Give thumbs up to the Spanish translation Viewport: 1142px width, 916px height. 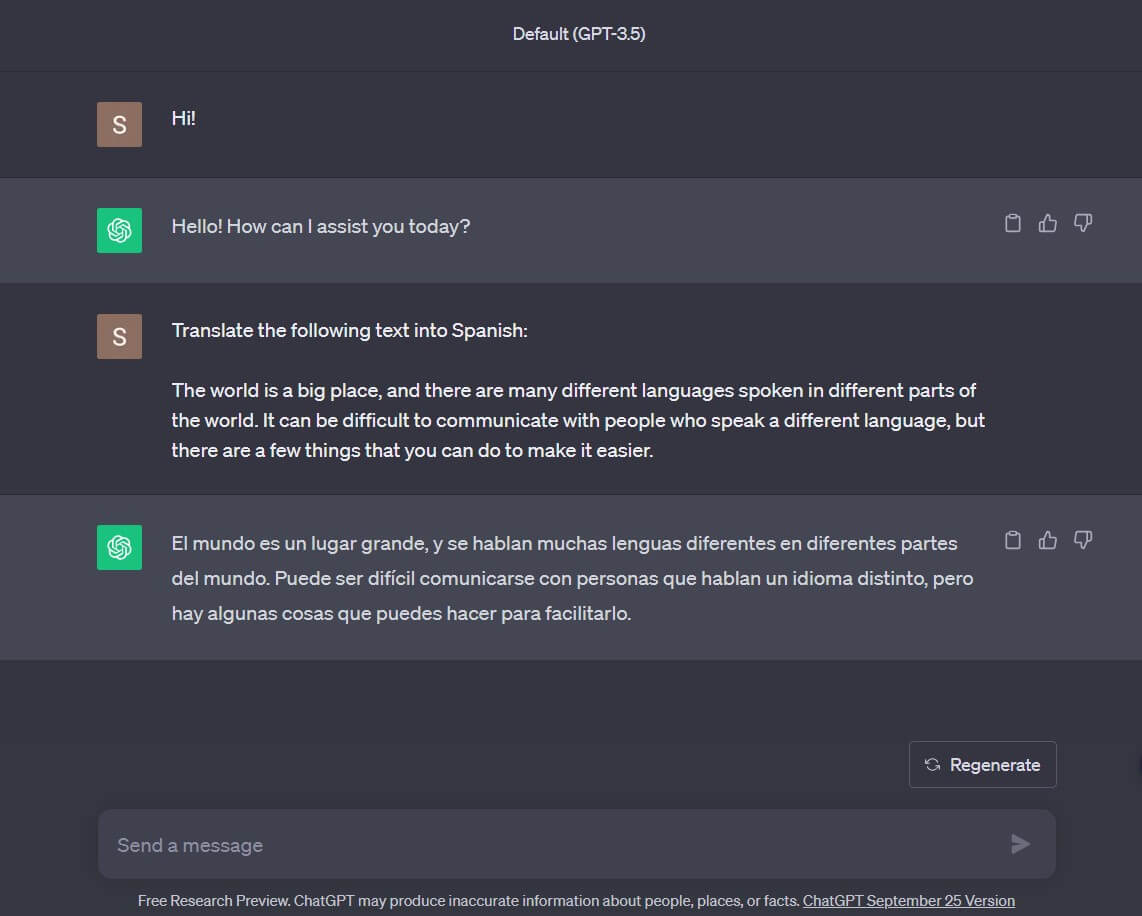[x=1048, y=540]
